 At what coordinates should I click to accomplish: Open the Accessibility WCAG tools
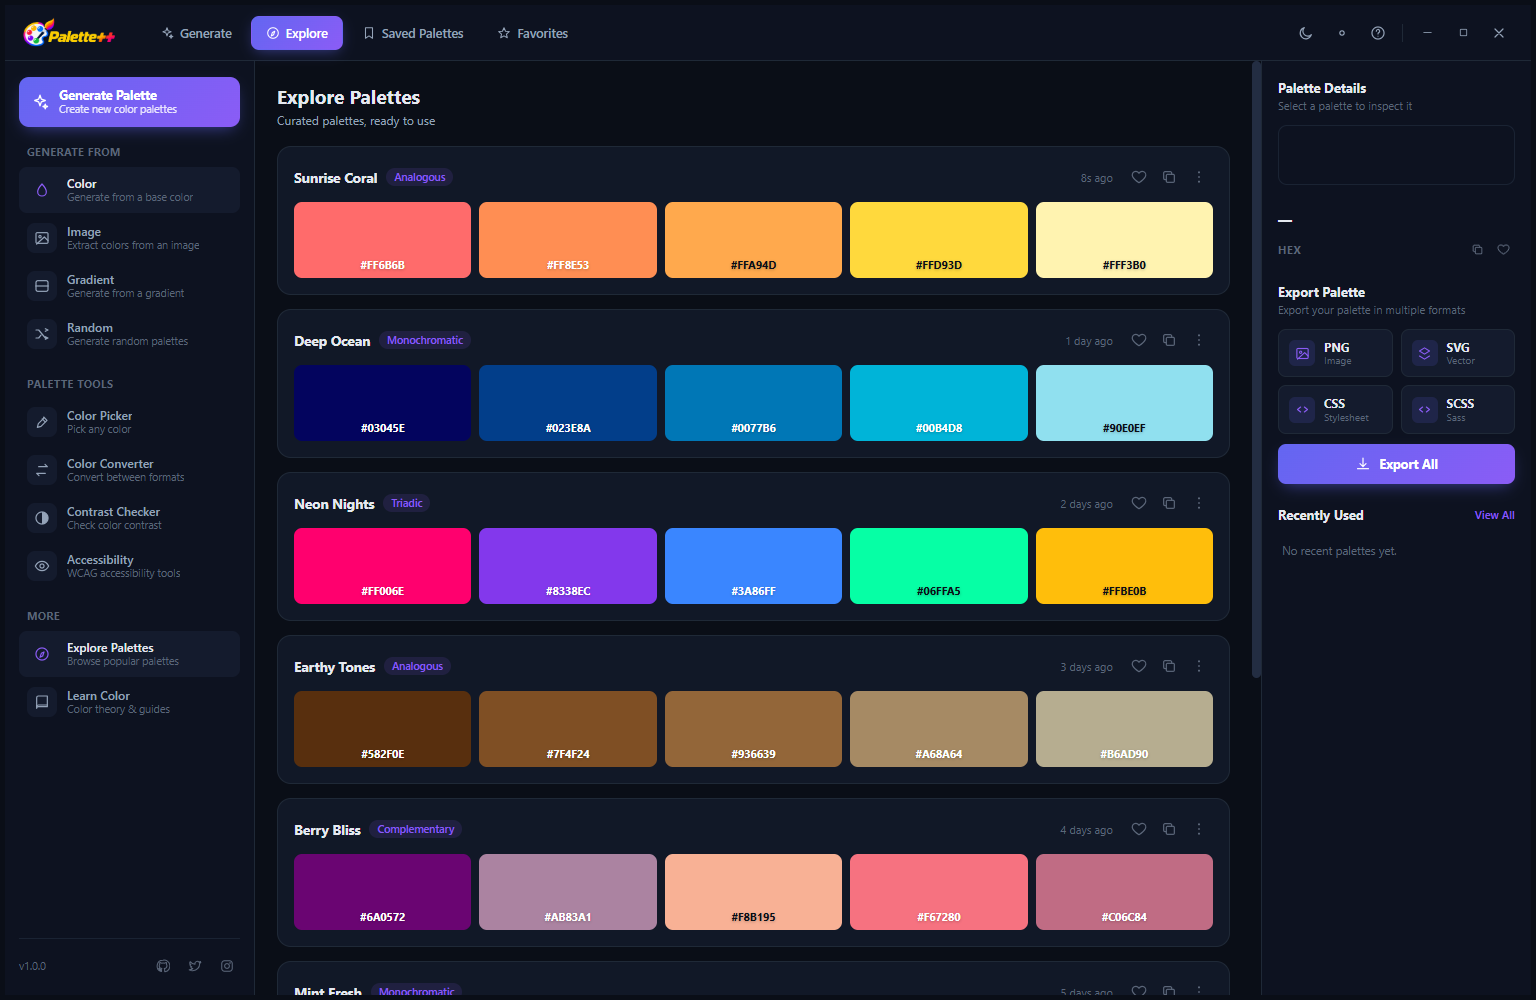[129, 566]
